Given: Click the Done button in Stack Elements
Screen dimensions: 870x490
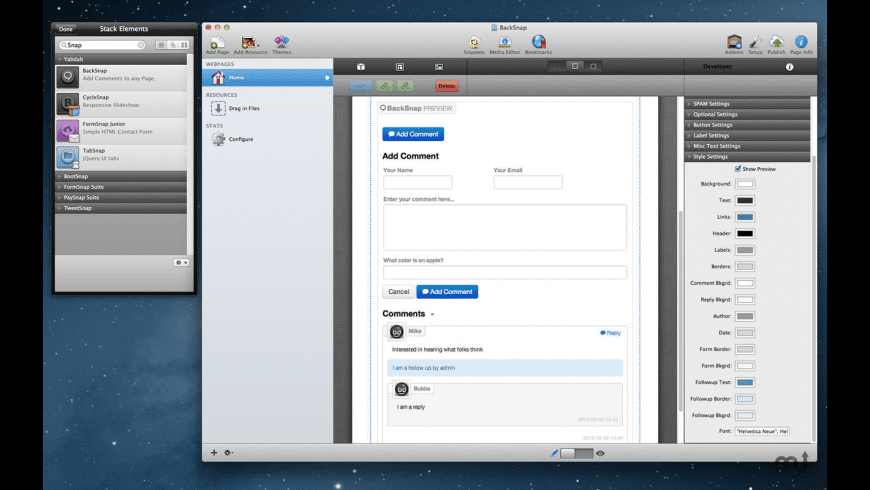Looking at the screenshot, I should [65, 29].
